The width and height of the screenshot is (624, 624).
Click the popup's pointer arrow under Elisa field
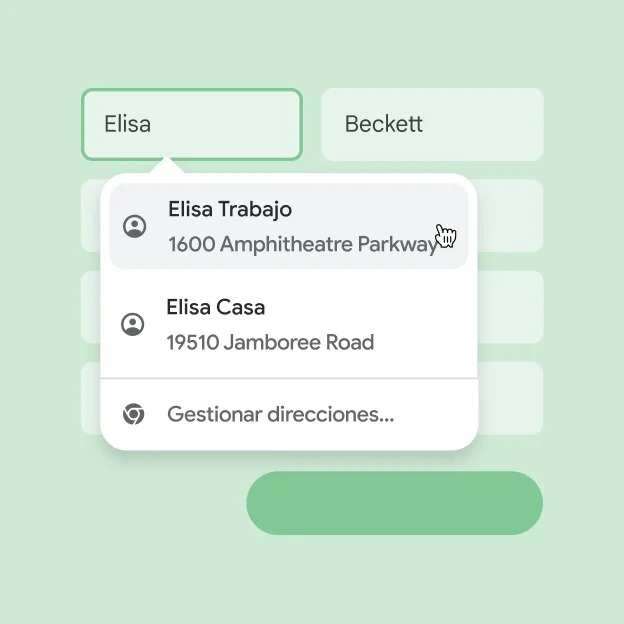tap(169, 166)
